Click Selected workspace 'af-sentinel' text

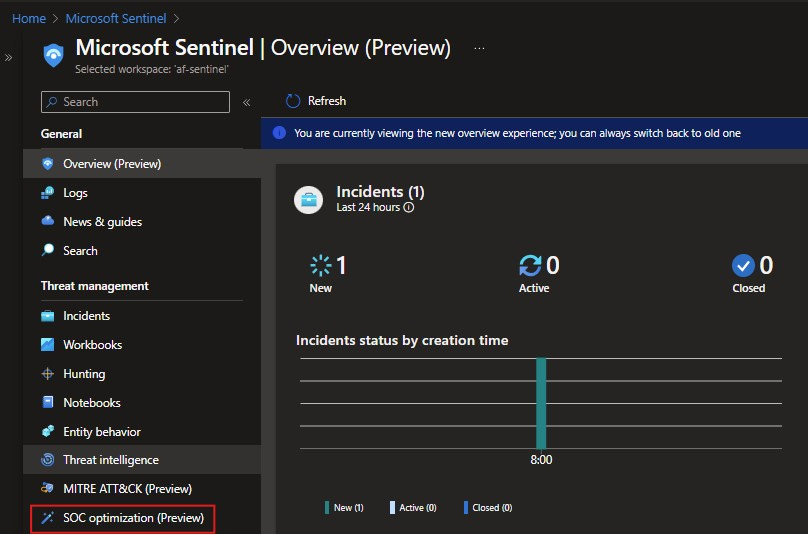152,69
